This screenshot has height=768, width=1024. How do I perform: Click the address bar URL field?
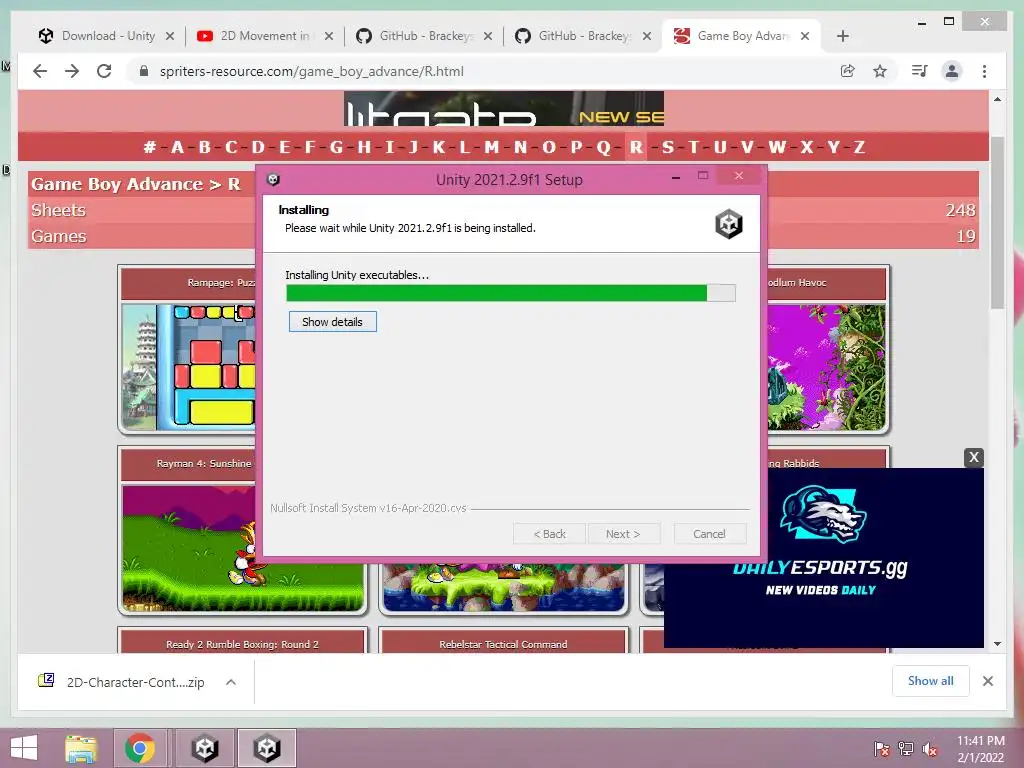click(x=483, y=71)
